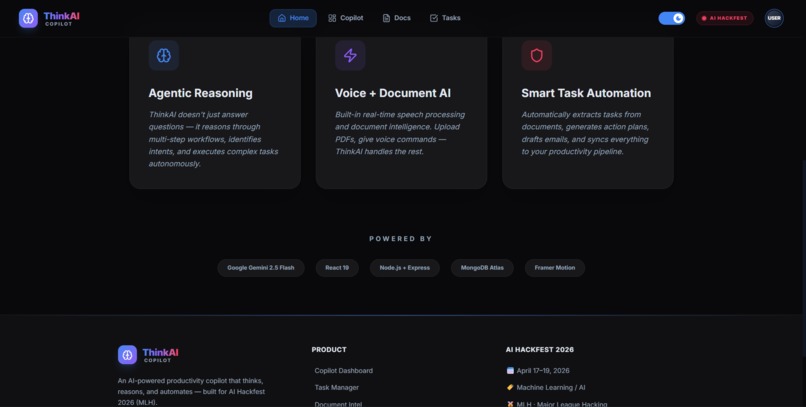806x407 pixels.
Task: Click the Voice + Document AI lightning icon
Action: 350,55
